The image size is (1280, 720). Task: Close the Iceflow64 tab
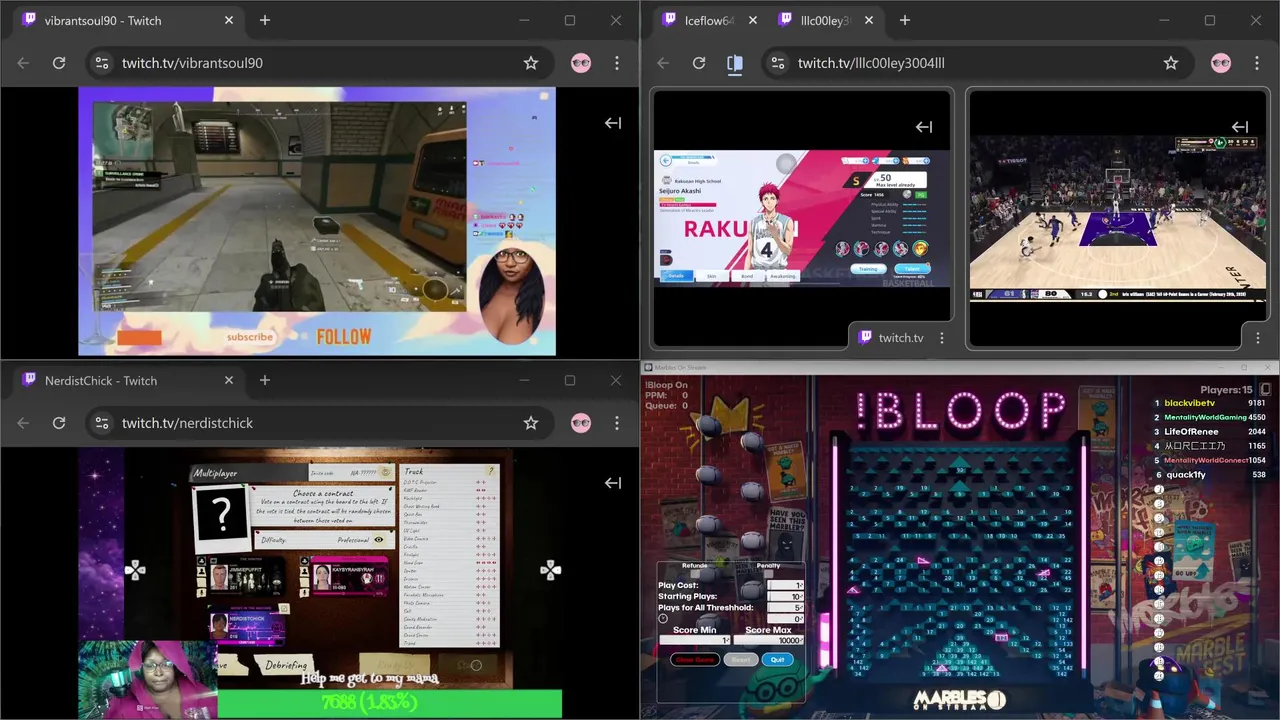click(753, 20)
